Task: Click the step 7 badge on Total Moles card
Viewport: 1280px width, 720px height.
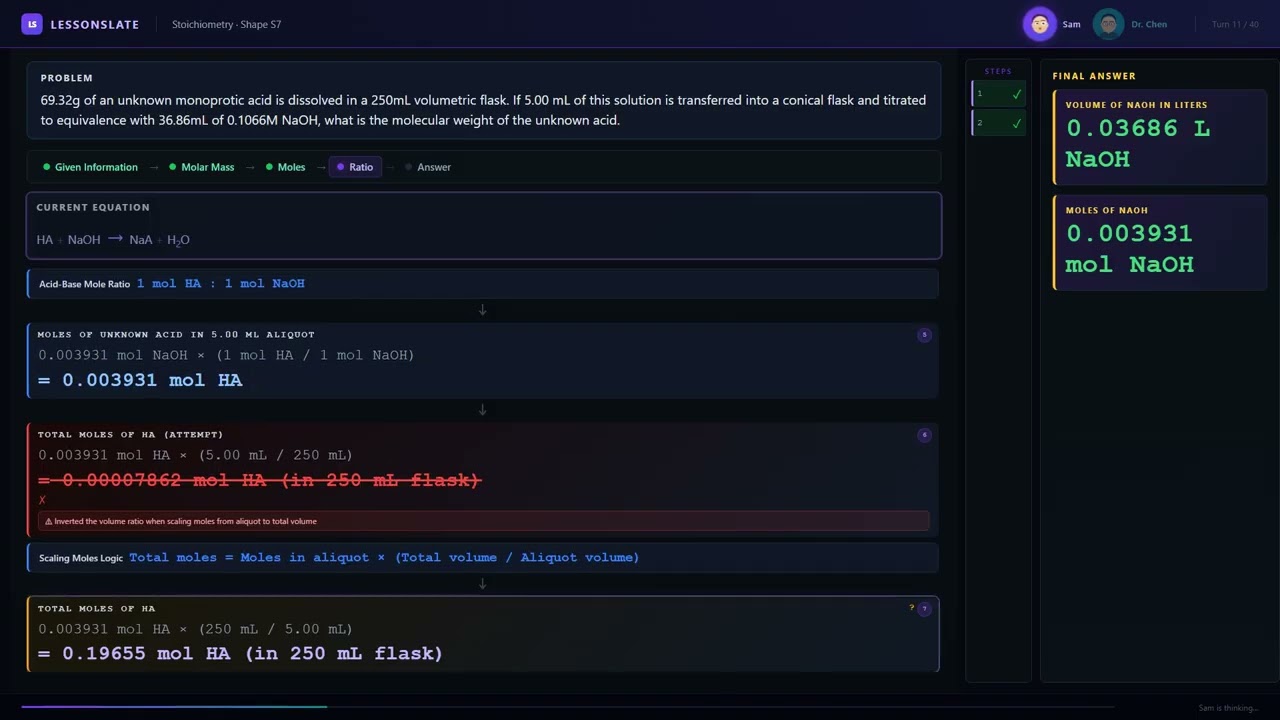Action: click(x=924, y=608)
